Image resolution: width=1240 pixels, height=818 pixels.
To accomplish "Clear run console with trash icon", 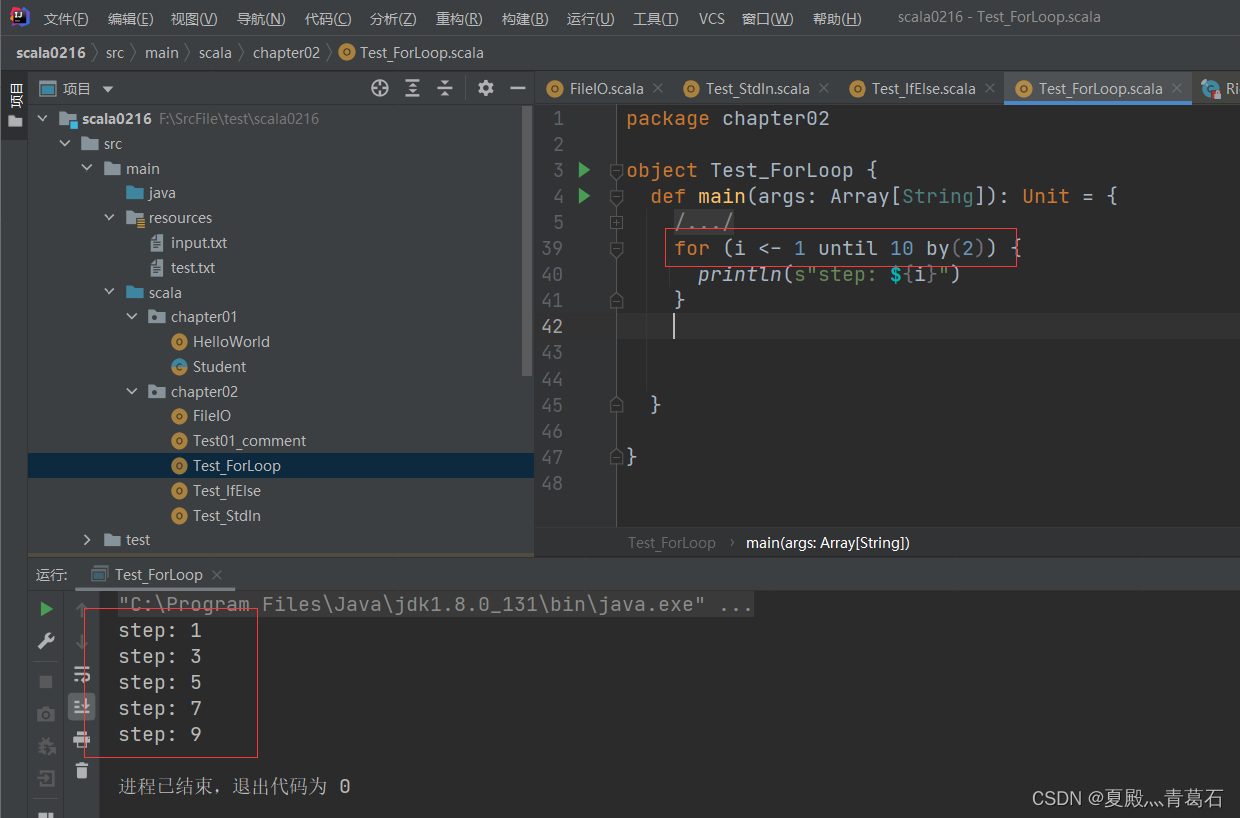I will pos(82,771).
